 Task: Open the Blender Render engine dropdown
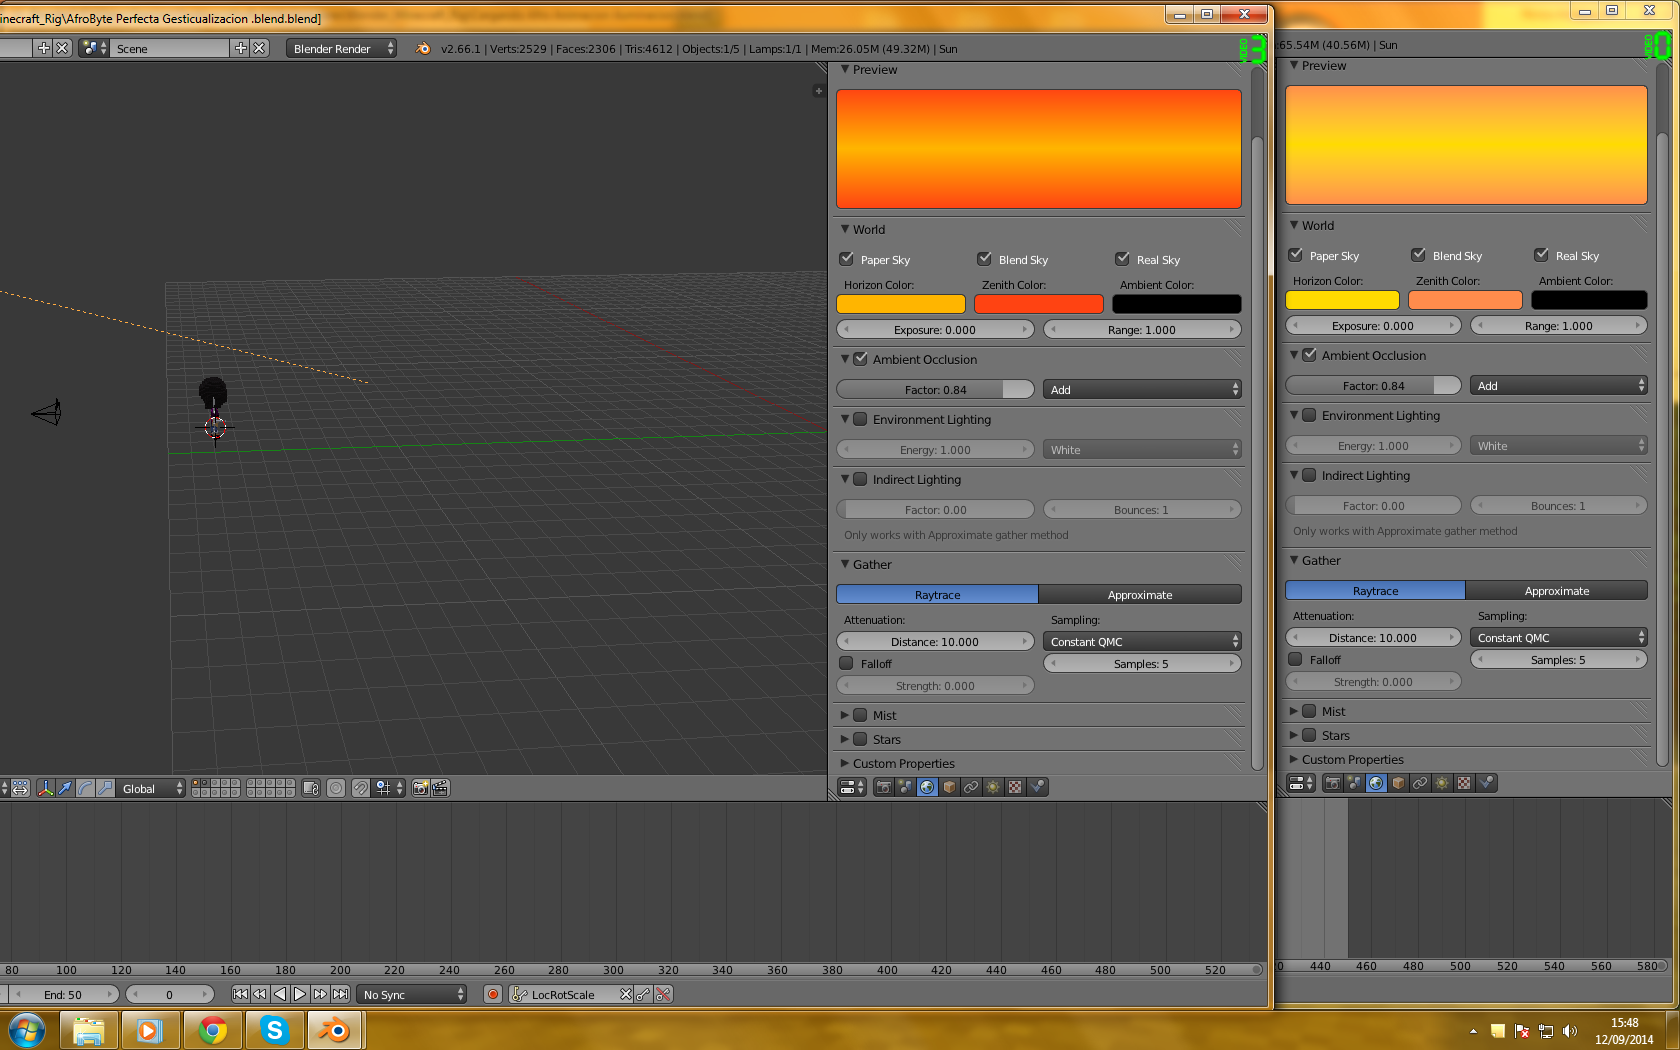point(341,48)
